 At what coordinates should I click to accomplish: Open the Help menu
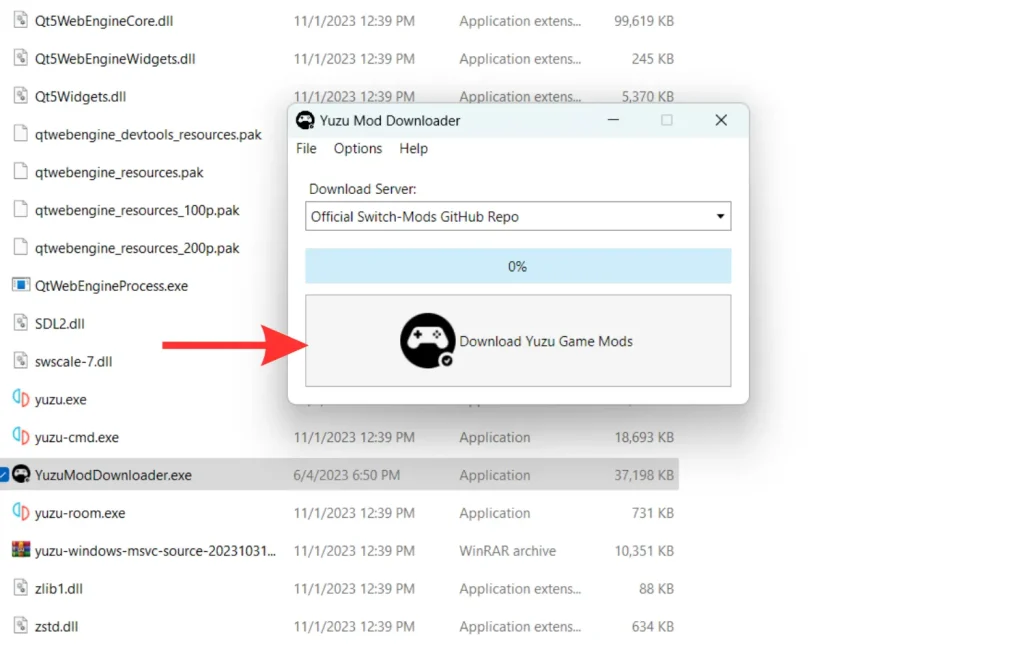click(413, 148)
